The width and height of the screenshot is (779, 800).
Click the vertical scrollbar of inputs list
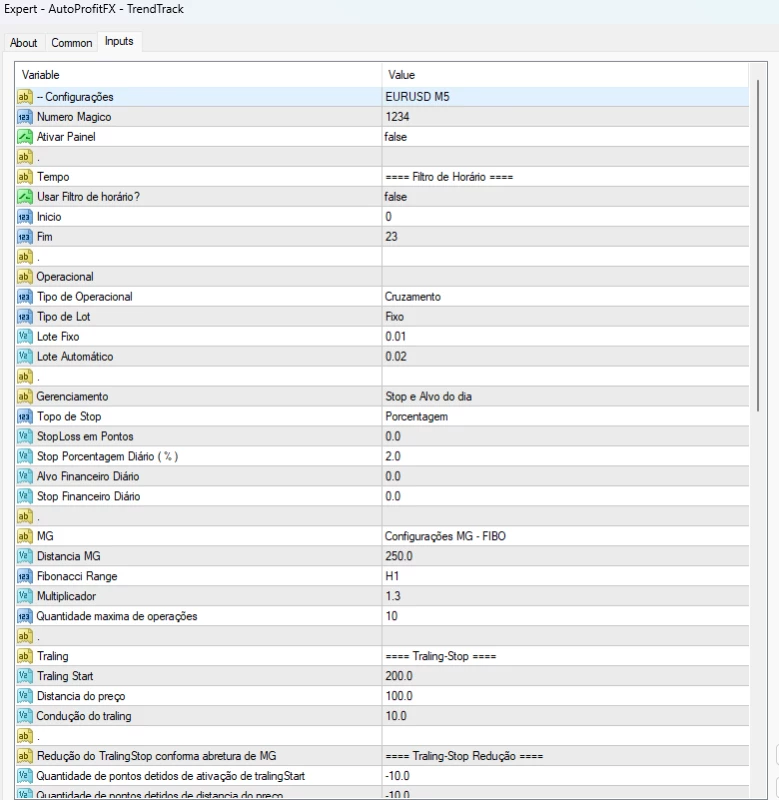point(757,240)
